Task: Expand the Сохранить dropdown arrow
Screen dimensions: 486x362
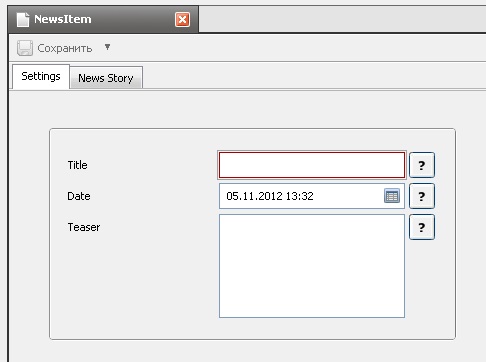Action: [107, 47]
